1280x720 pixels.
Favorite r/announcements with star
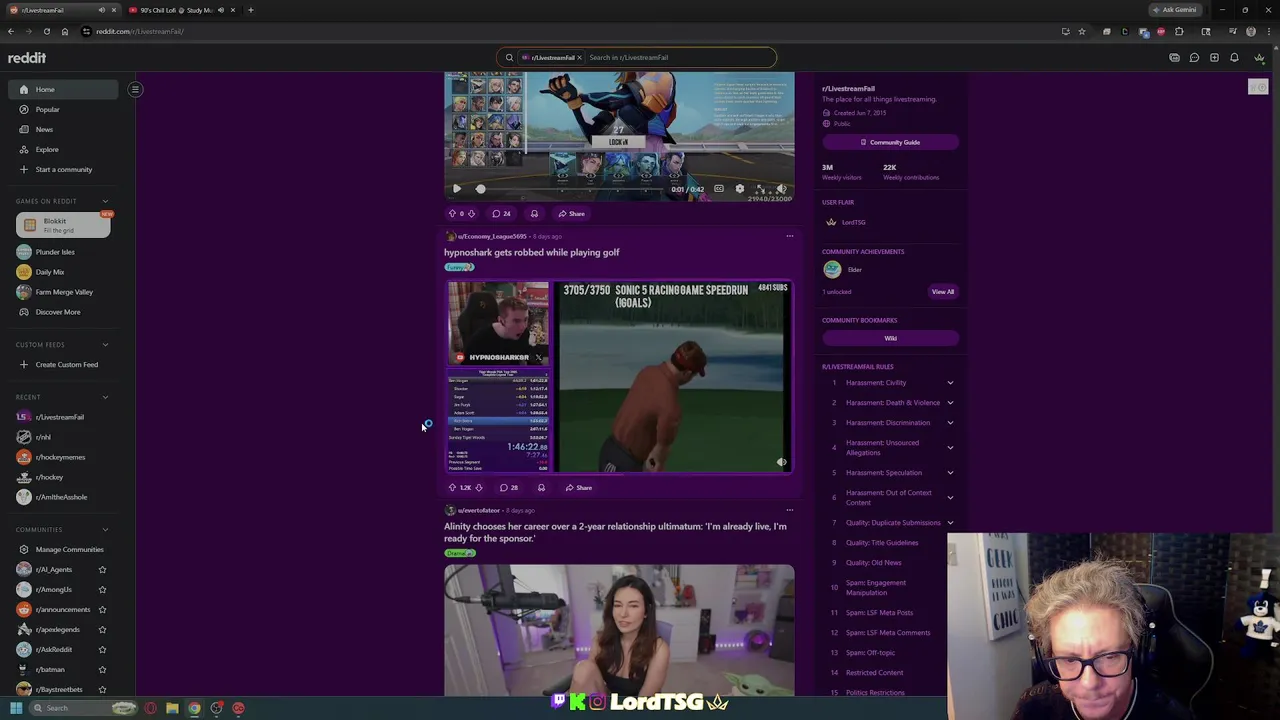(x=102, y=609)
